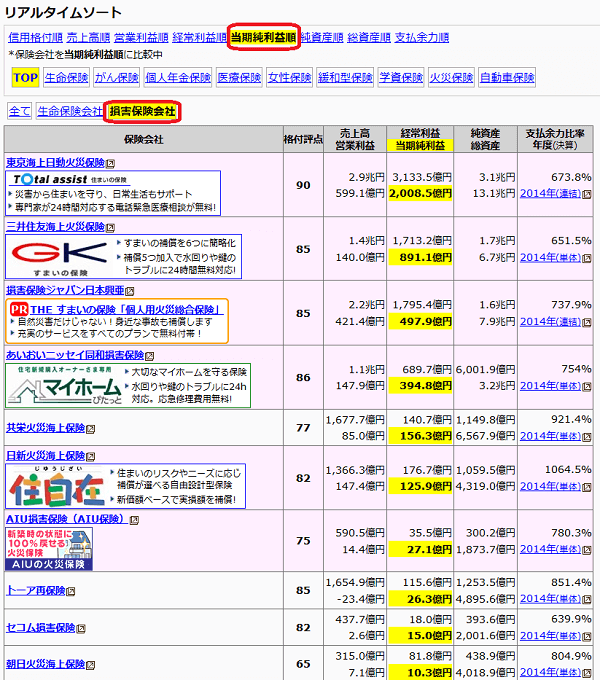Open the 医療保険 category

click(x=239, y=78)
